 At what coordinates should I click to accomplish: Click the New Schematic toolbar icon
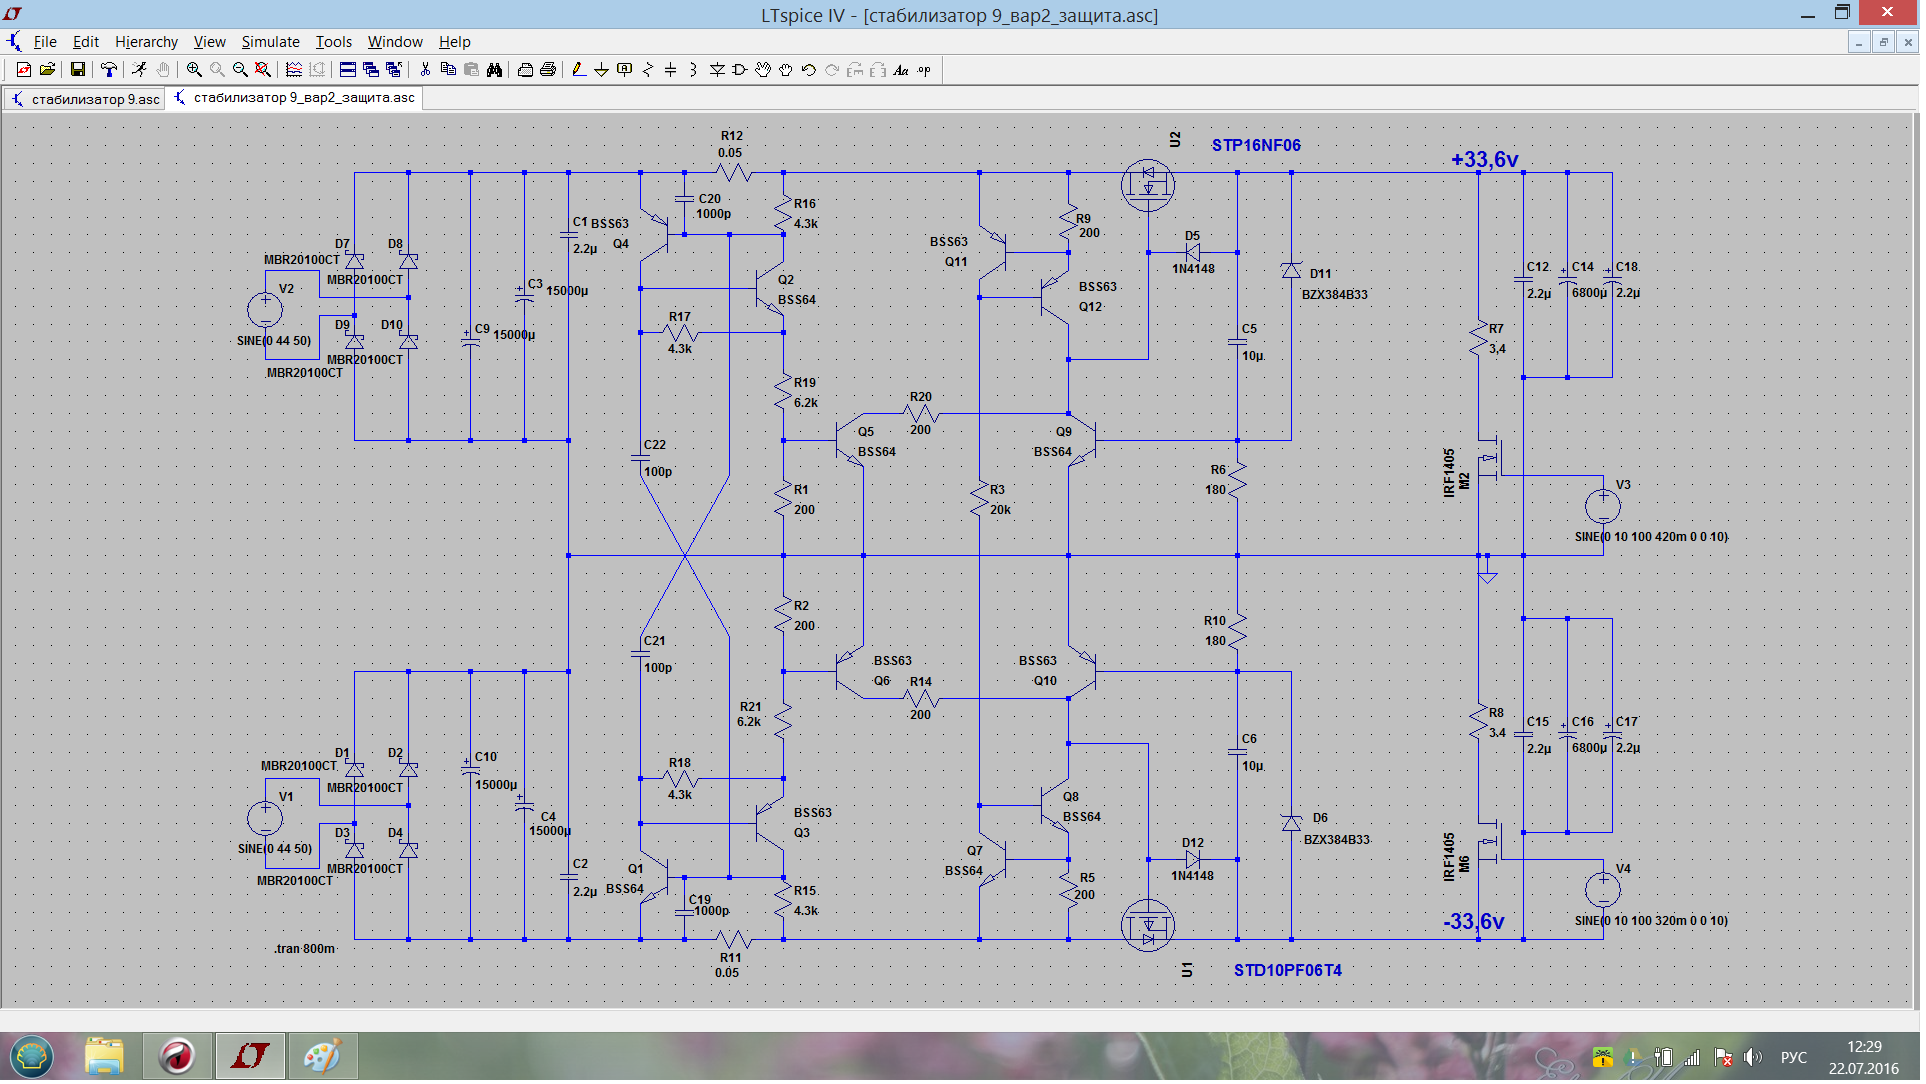coord(24,70)
